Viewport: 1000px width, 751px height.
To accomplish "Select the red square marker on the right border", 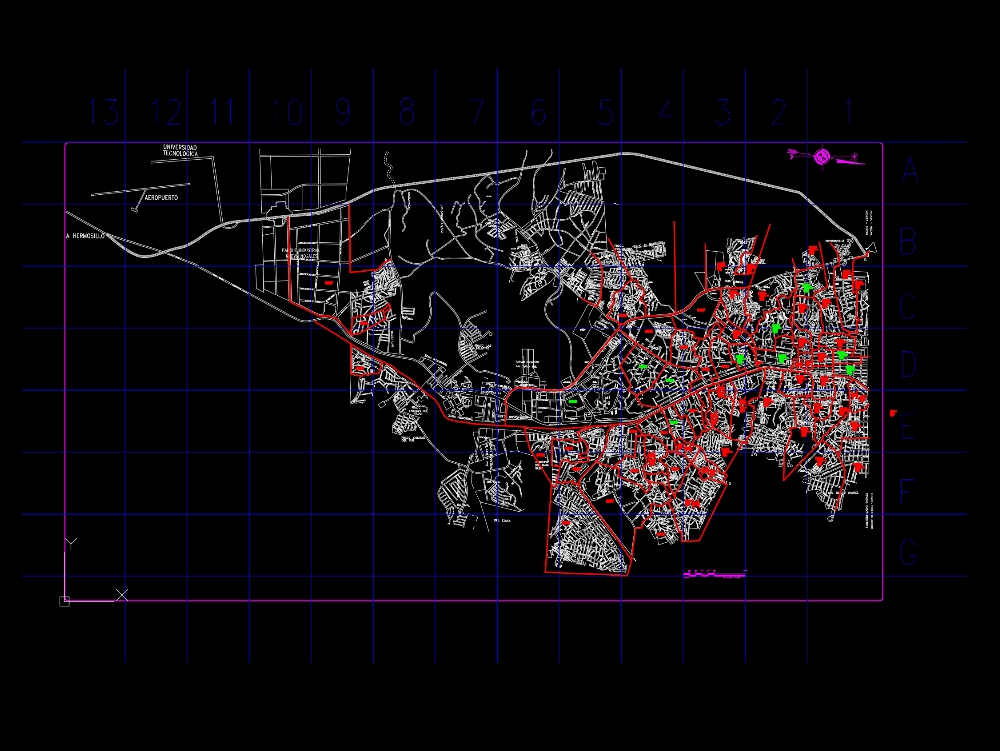I will point(893,413).
